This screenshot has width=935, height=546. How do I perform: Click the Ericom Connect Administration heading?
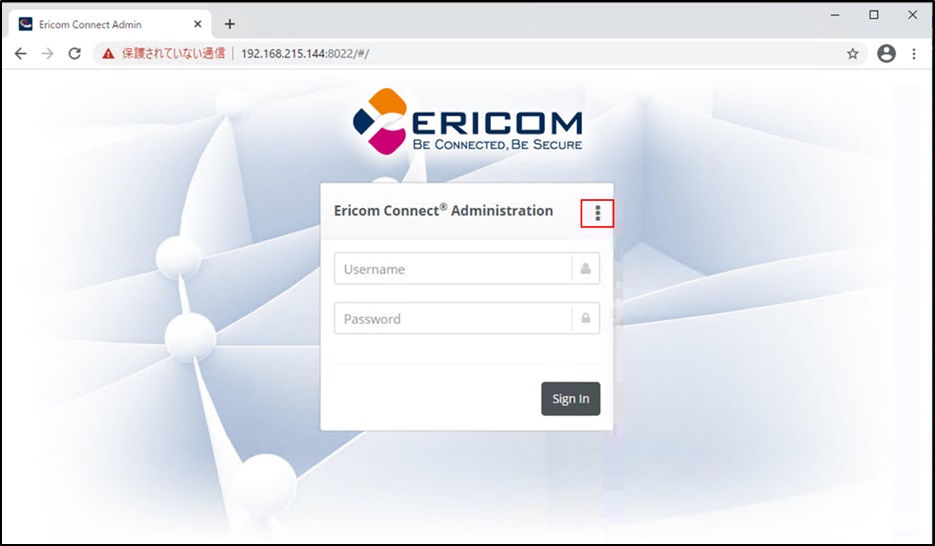tap(443, 210)
